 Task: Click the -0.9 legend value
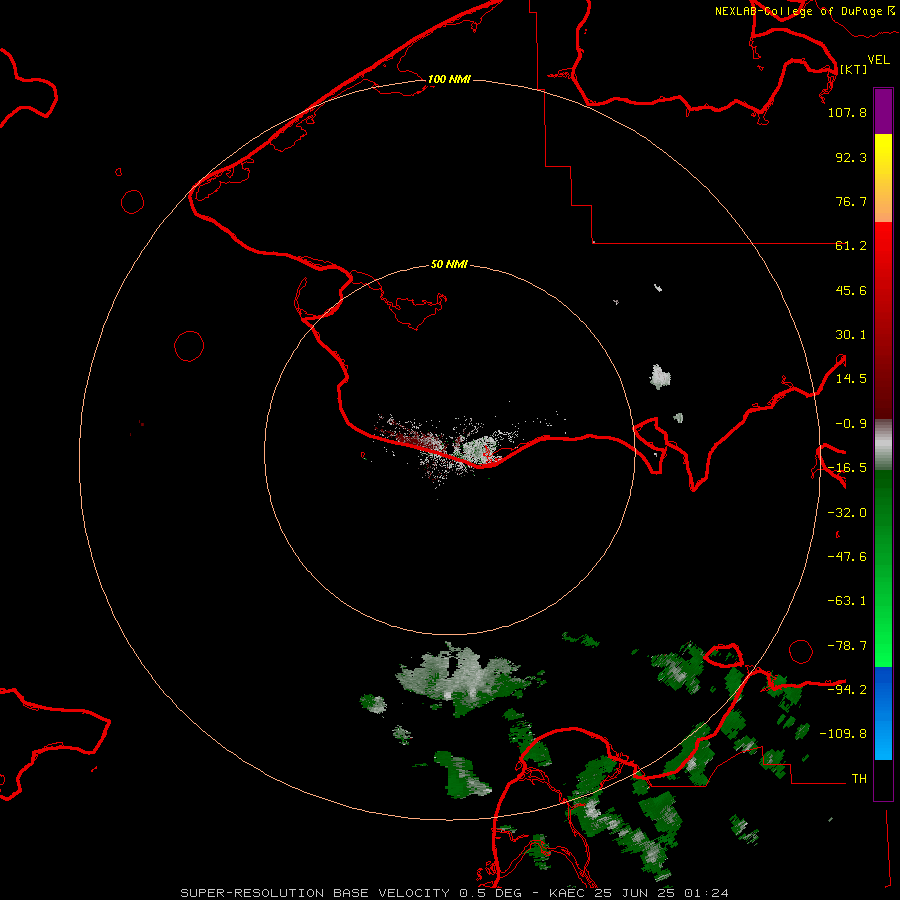[x=851, y=424]
